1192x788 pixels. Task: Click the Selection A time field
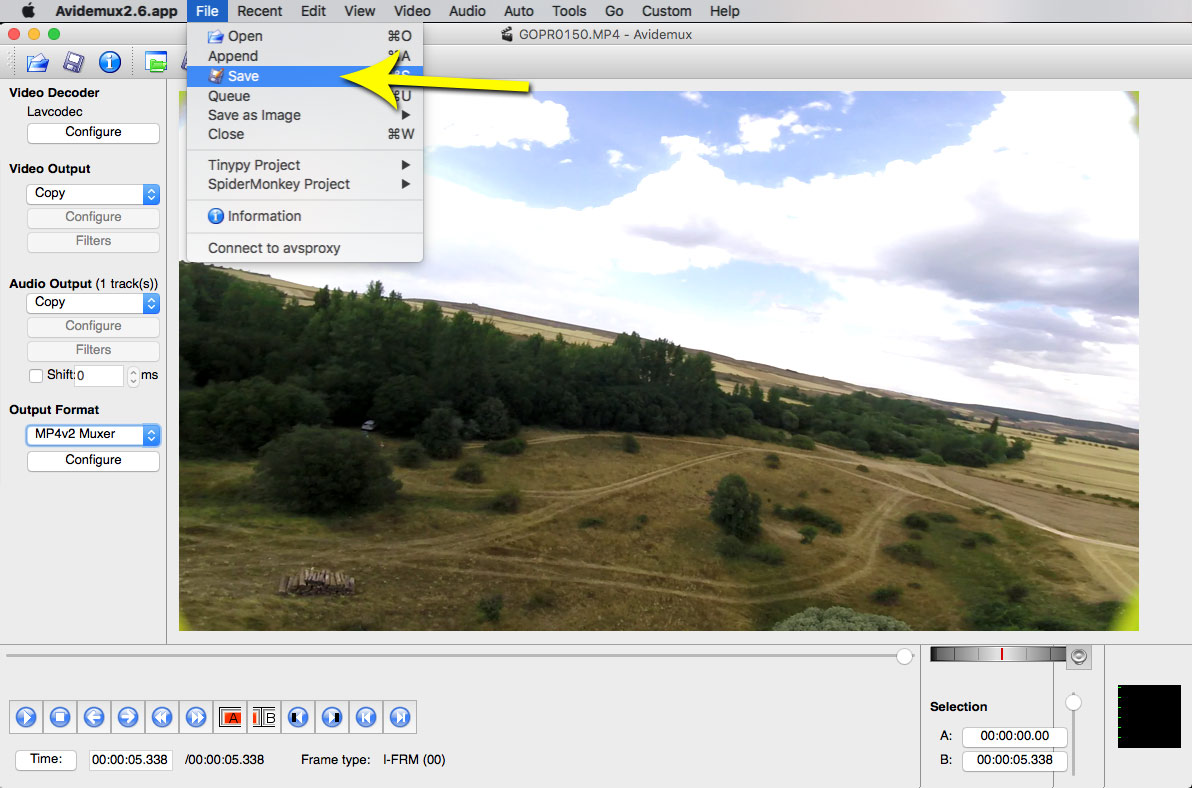[1014, 736]
